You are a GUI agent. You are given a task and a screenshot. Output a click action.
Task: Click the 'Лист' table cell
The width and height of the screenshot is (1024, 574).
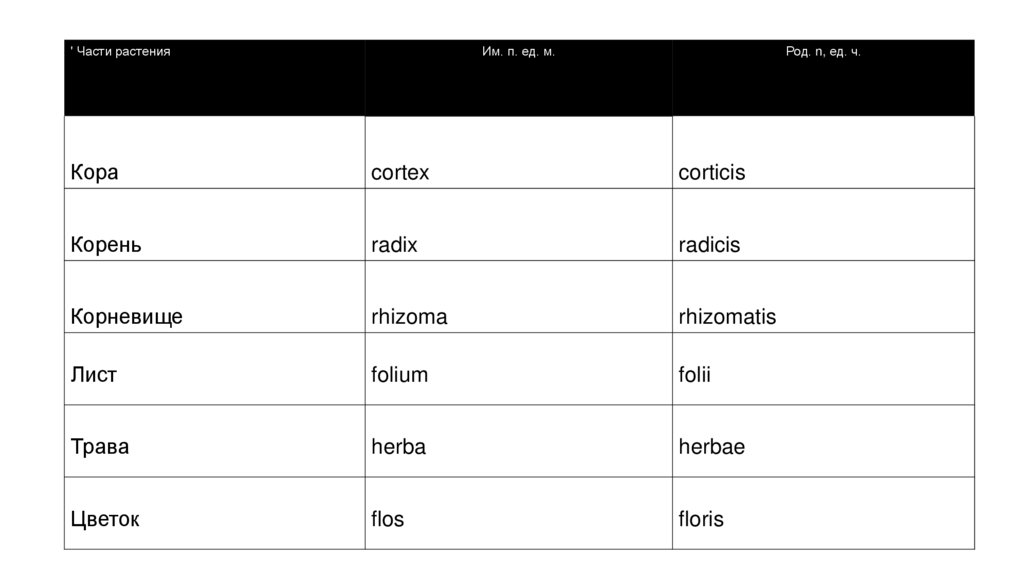coord(94,375)
